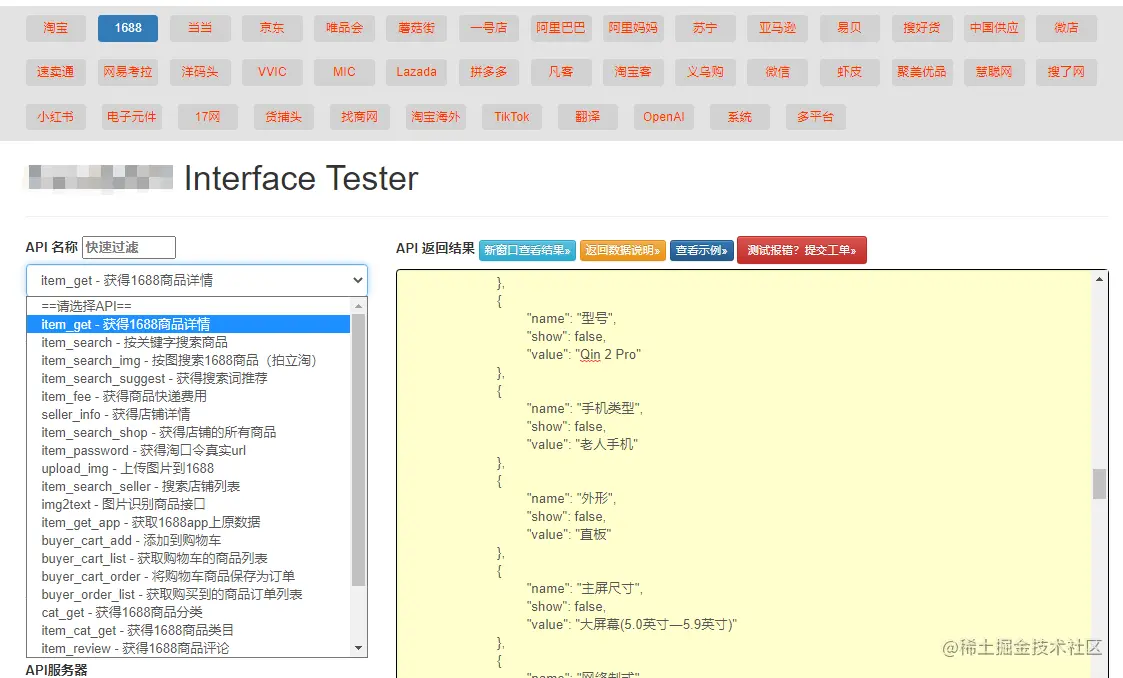Choose item_search_img image search option

[x=188, y=360]
